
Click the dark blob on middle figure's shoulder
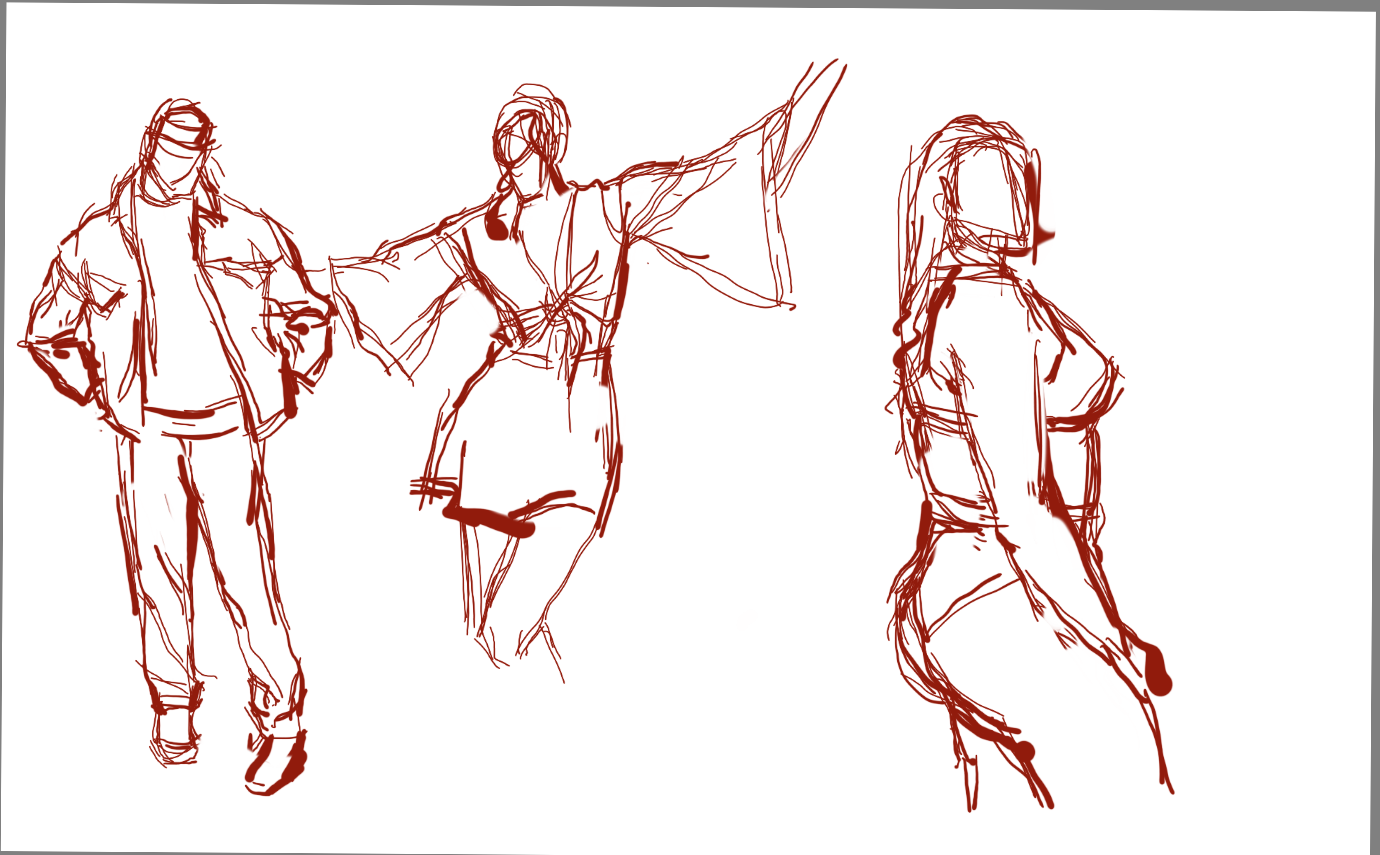498,226
